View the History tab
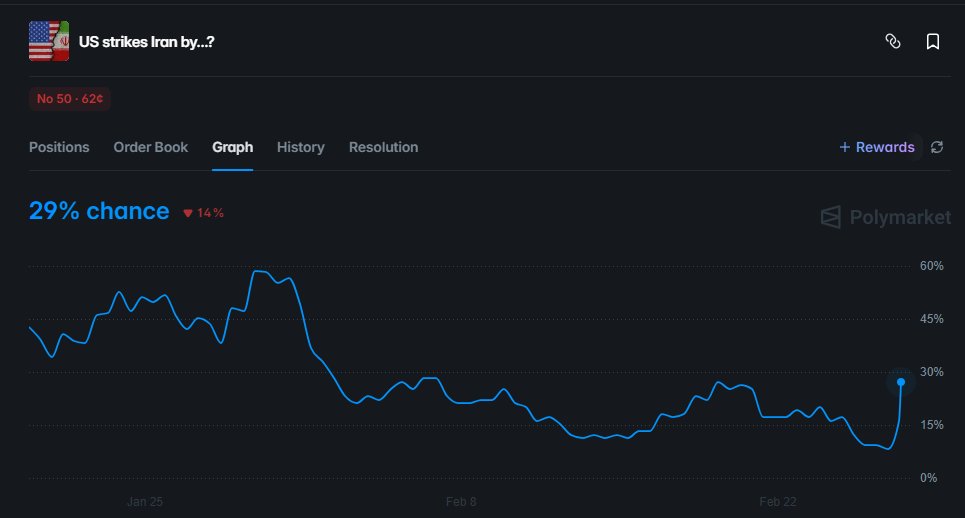Viewport: 965px width, 518px height. tap(300, 147)
